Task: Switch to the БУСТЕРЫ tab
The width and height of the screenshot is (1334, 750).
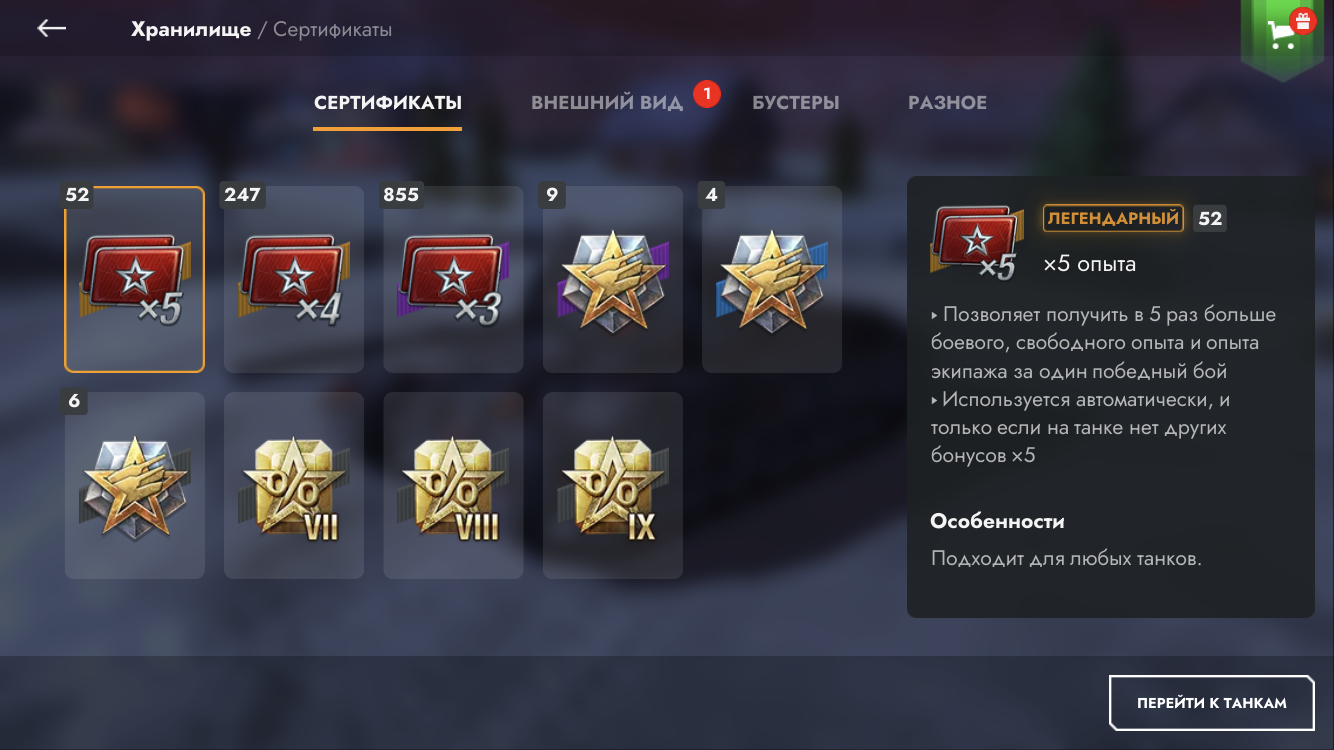Action: click(x=796, y=102)
